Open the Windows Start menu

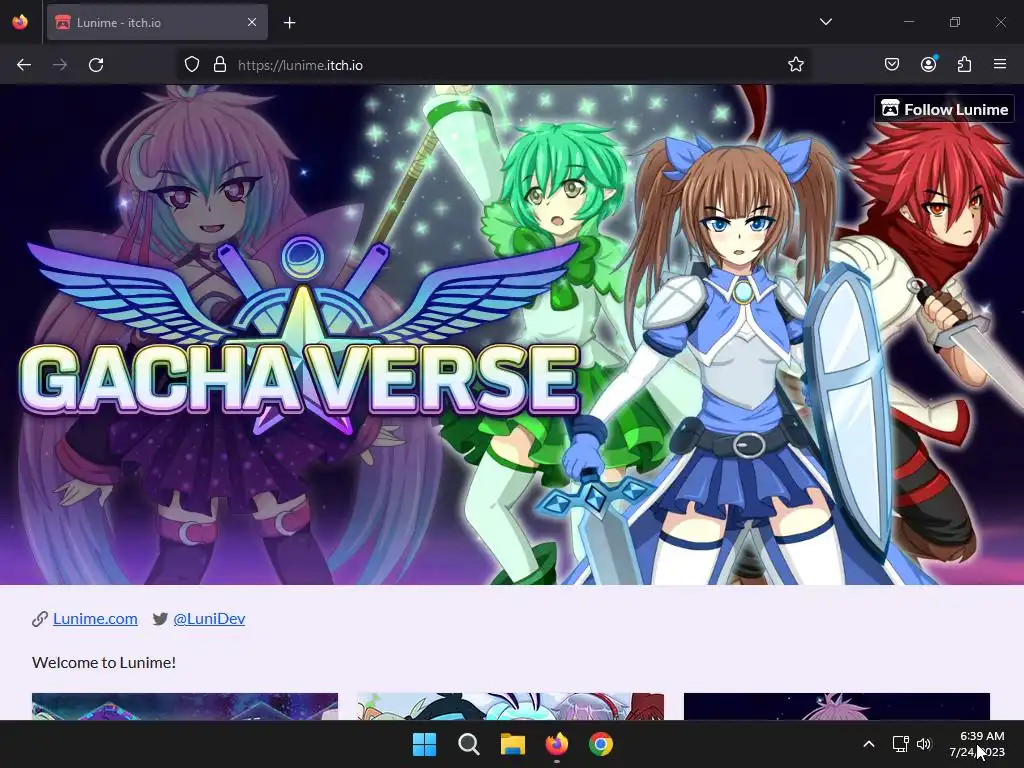(424, 744)
